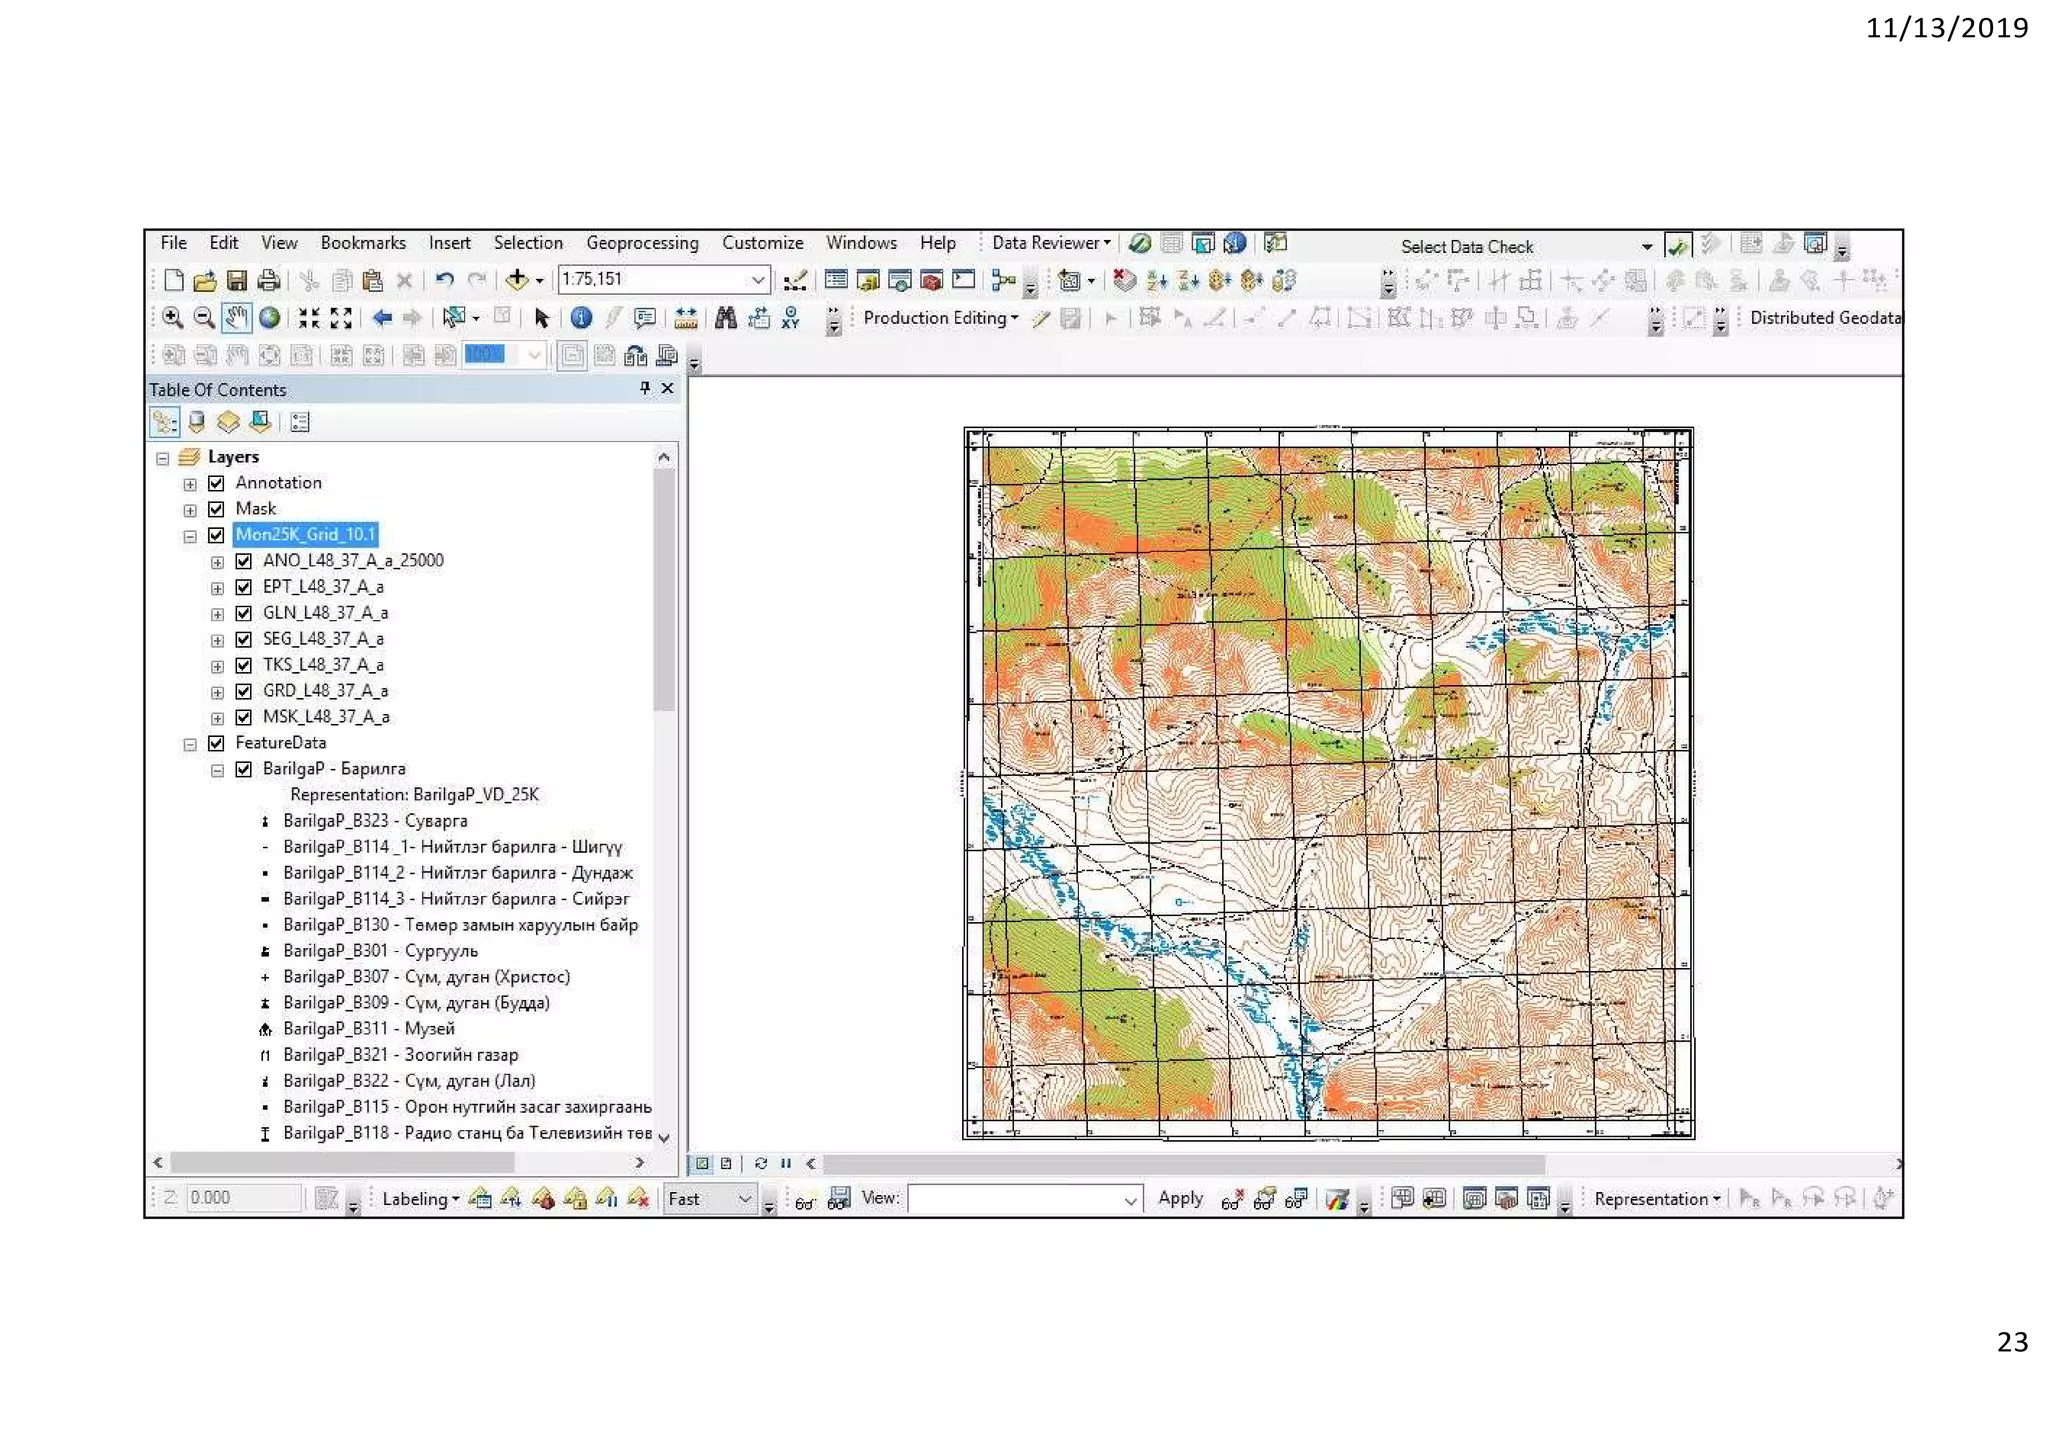Expand the Mask layer tree node
The height and width of the screenshot is (1448, 2048).
point(190,510)
